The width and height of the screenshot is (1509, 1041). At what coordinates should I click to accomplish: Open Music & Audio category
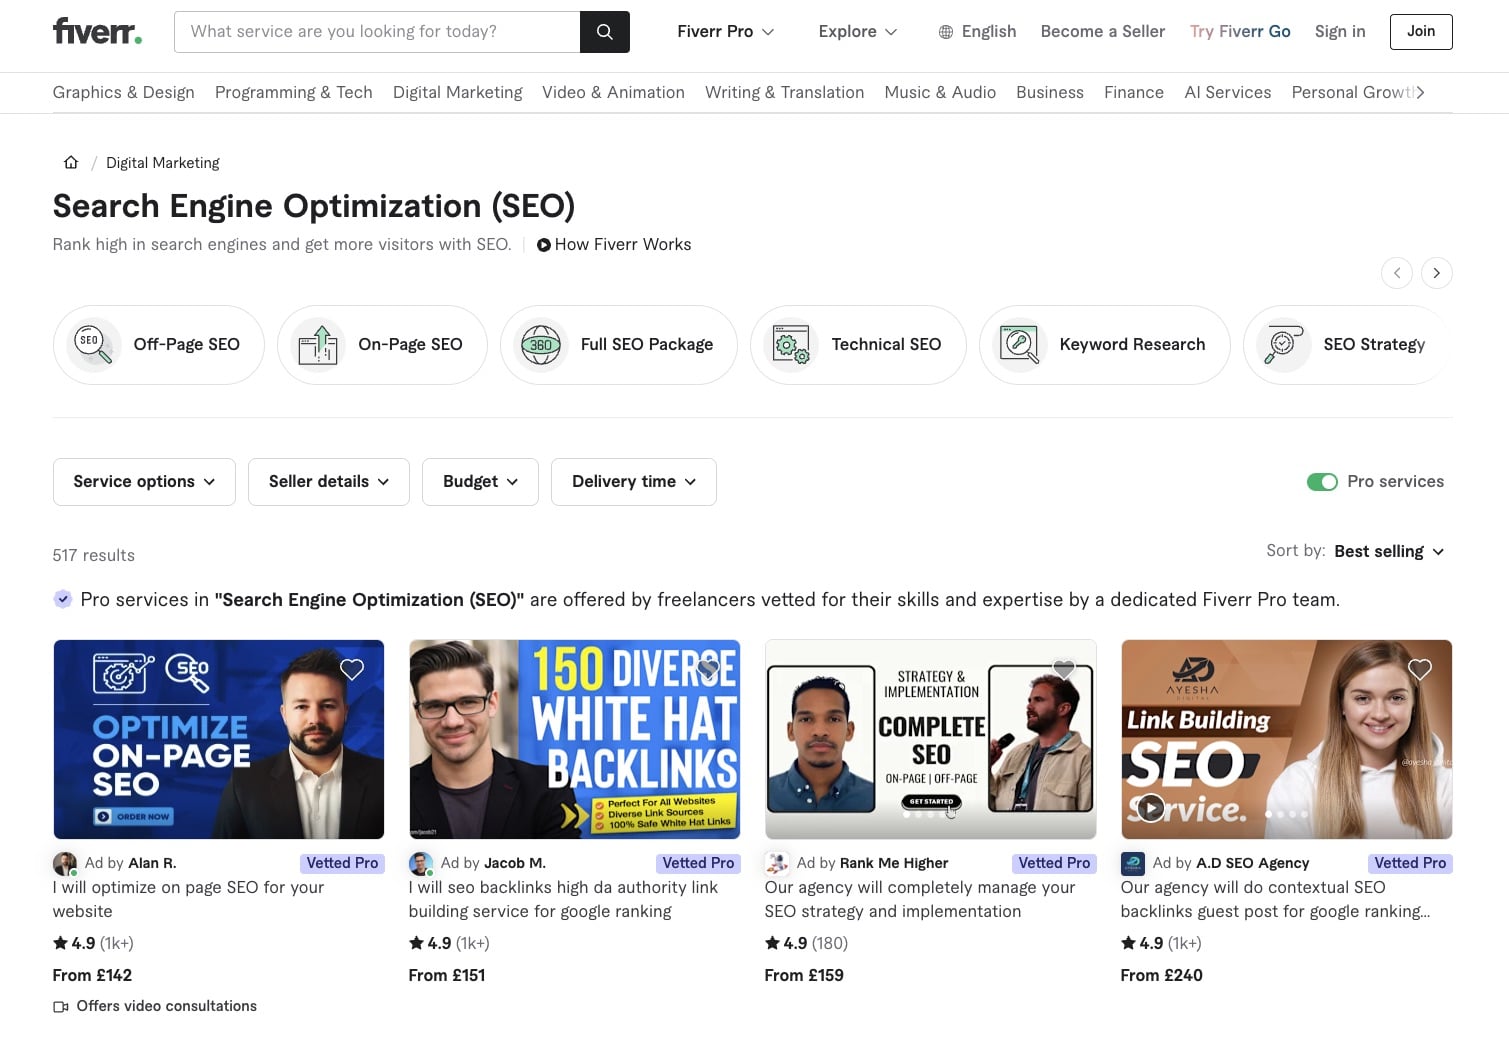(940, 92)
